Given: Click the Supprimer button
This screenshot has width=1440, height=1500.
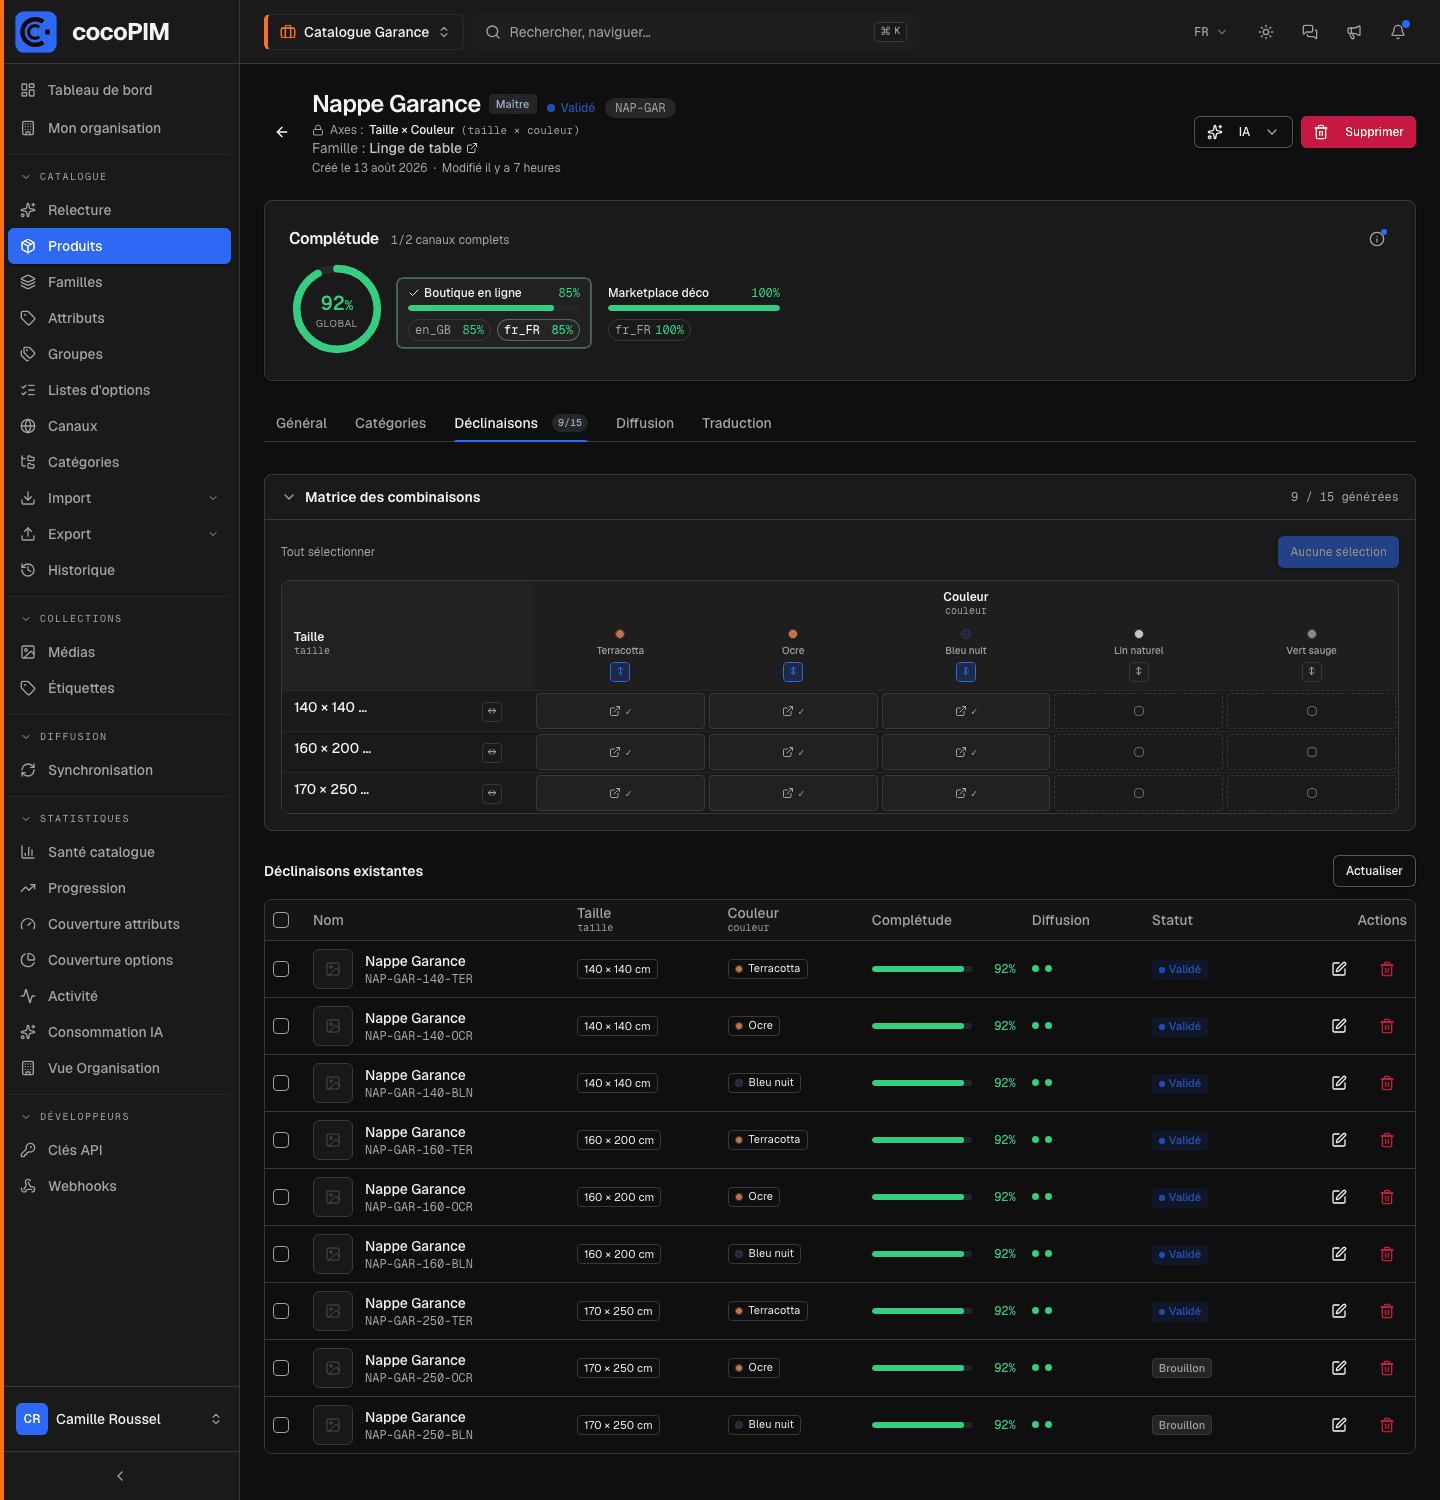Looking at the screenshot, I should pos(1358,132).
